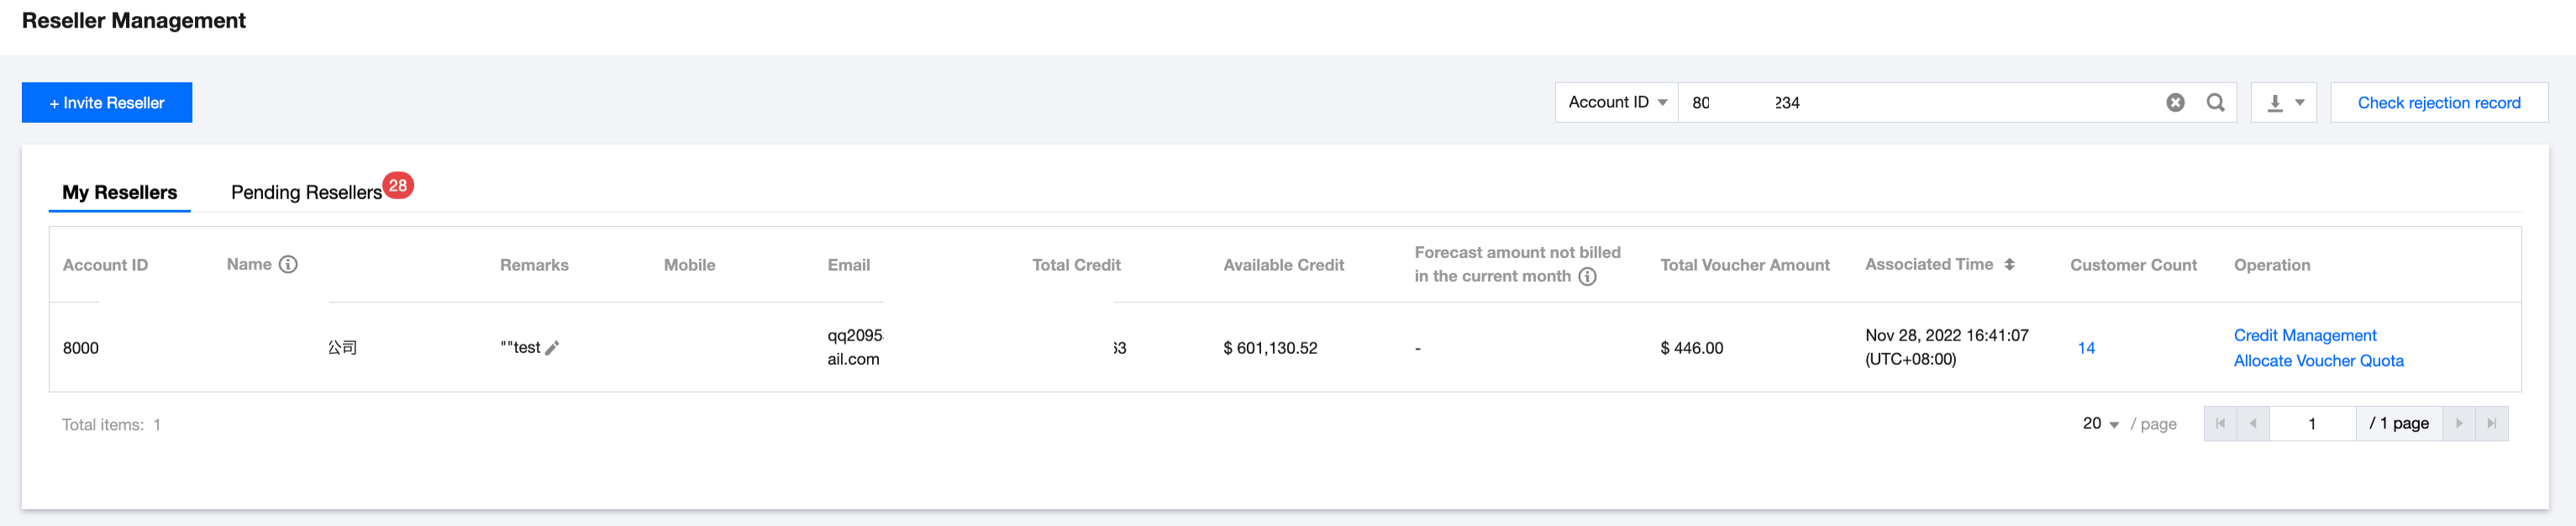Click the Invite Reseller button

pos(107,102)
